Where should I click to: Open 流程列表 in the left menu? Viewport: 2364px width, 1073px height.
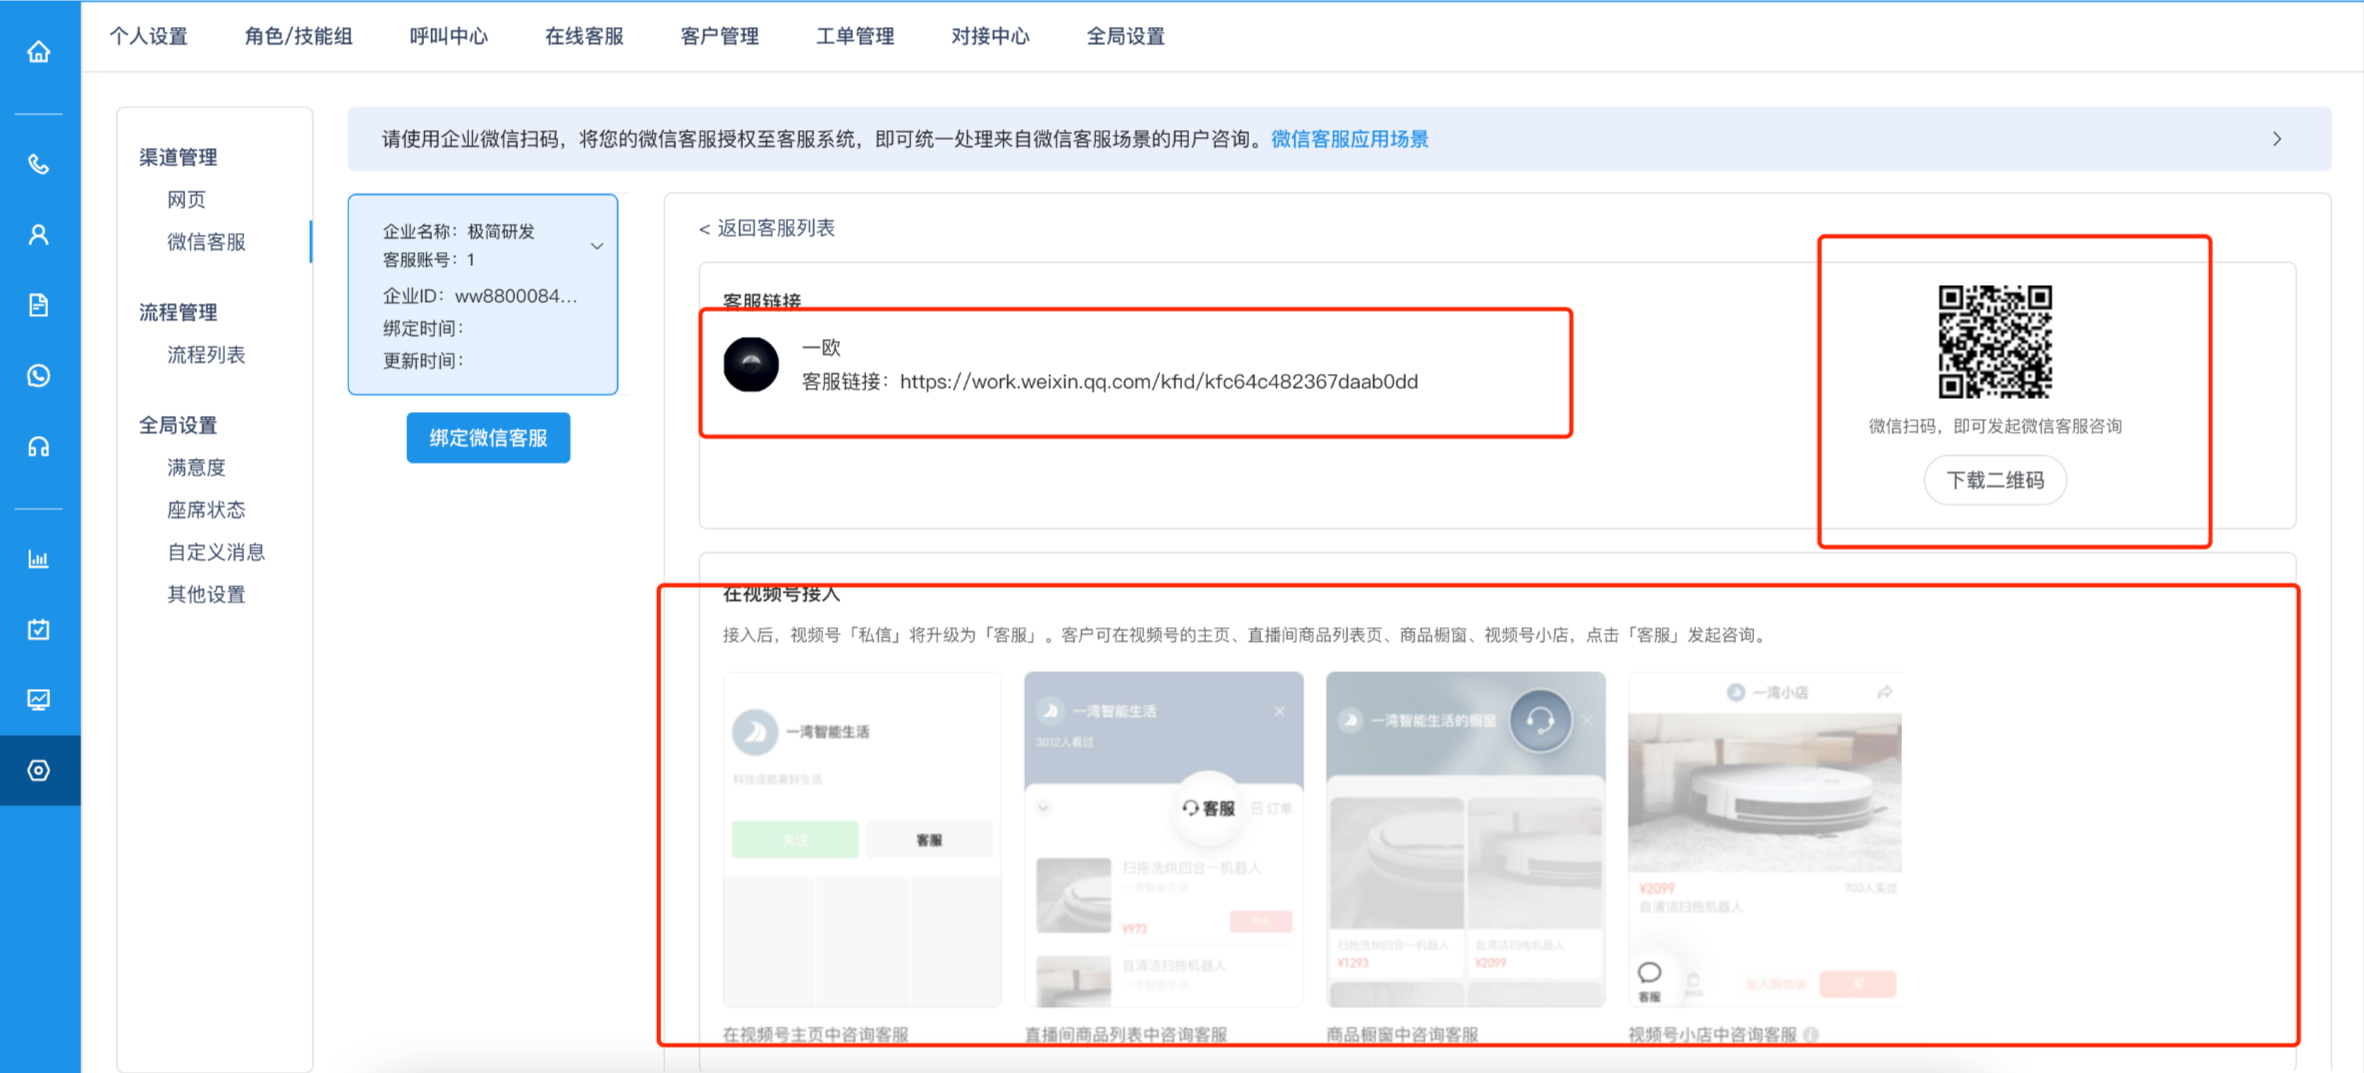click(206, 355)
